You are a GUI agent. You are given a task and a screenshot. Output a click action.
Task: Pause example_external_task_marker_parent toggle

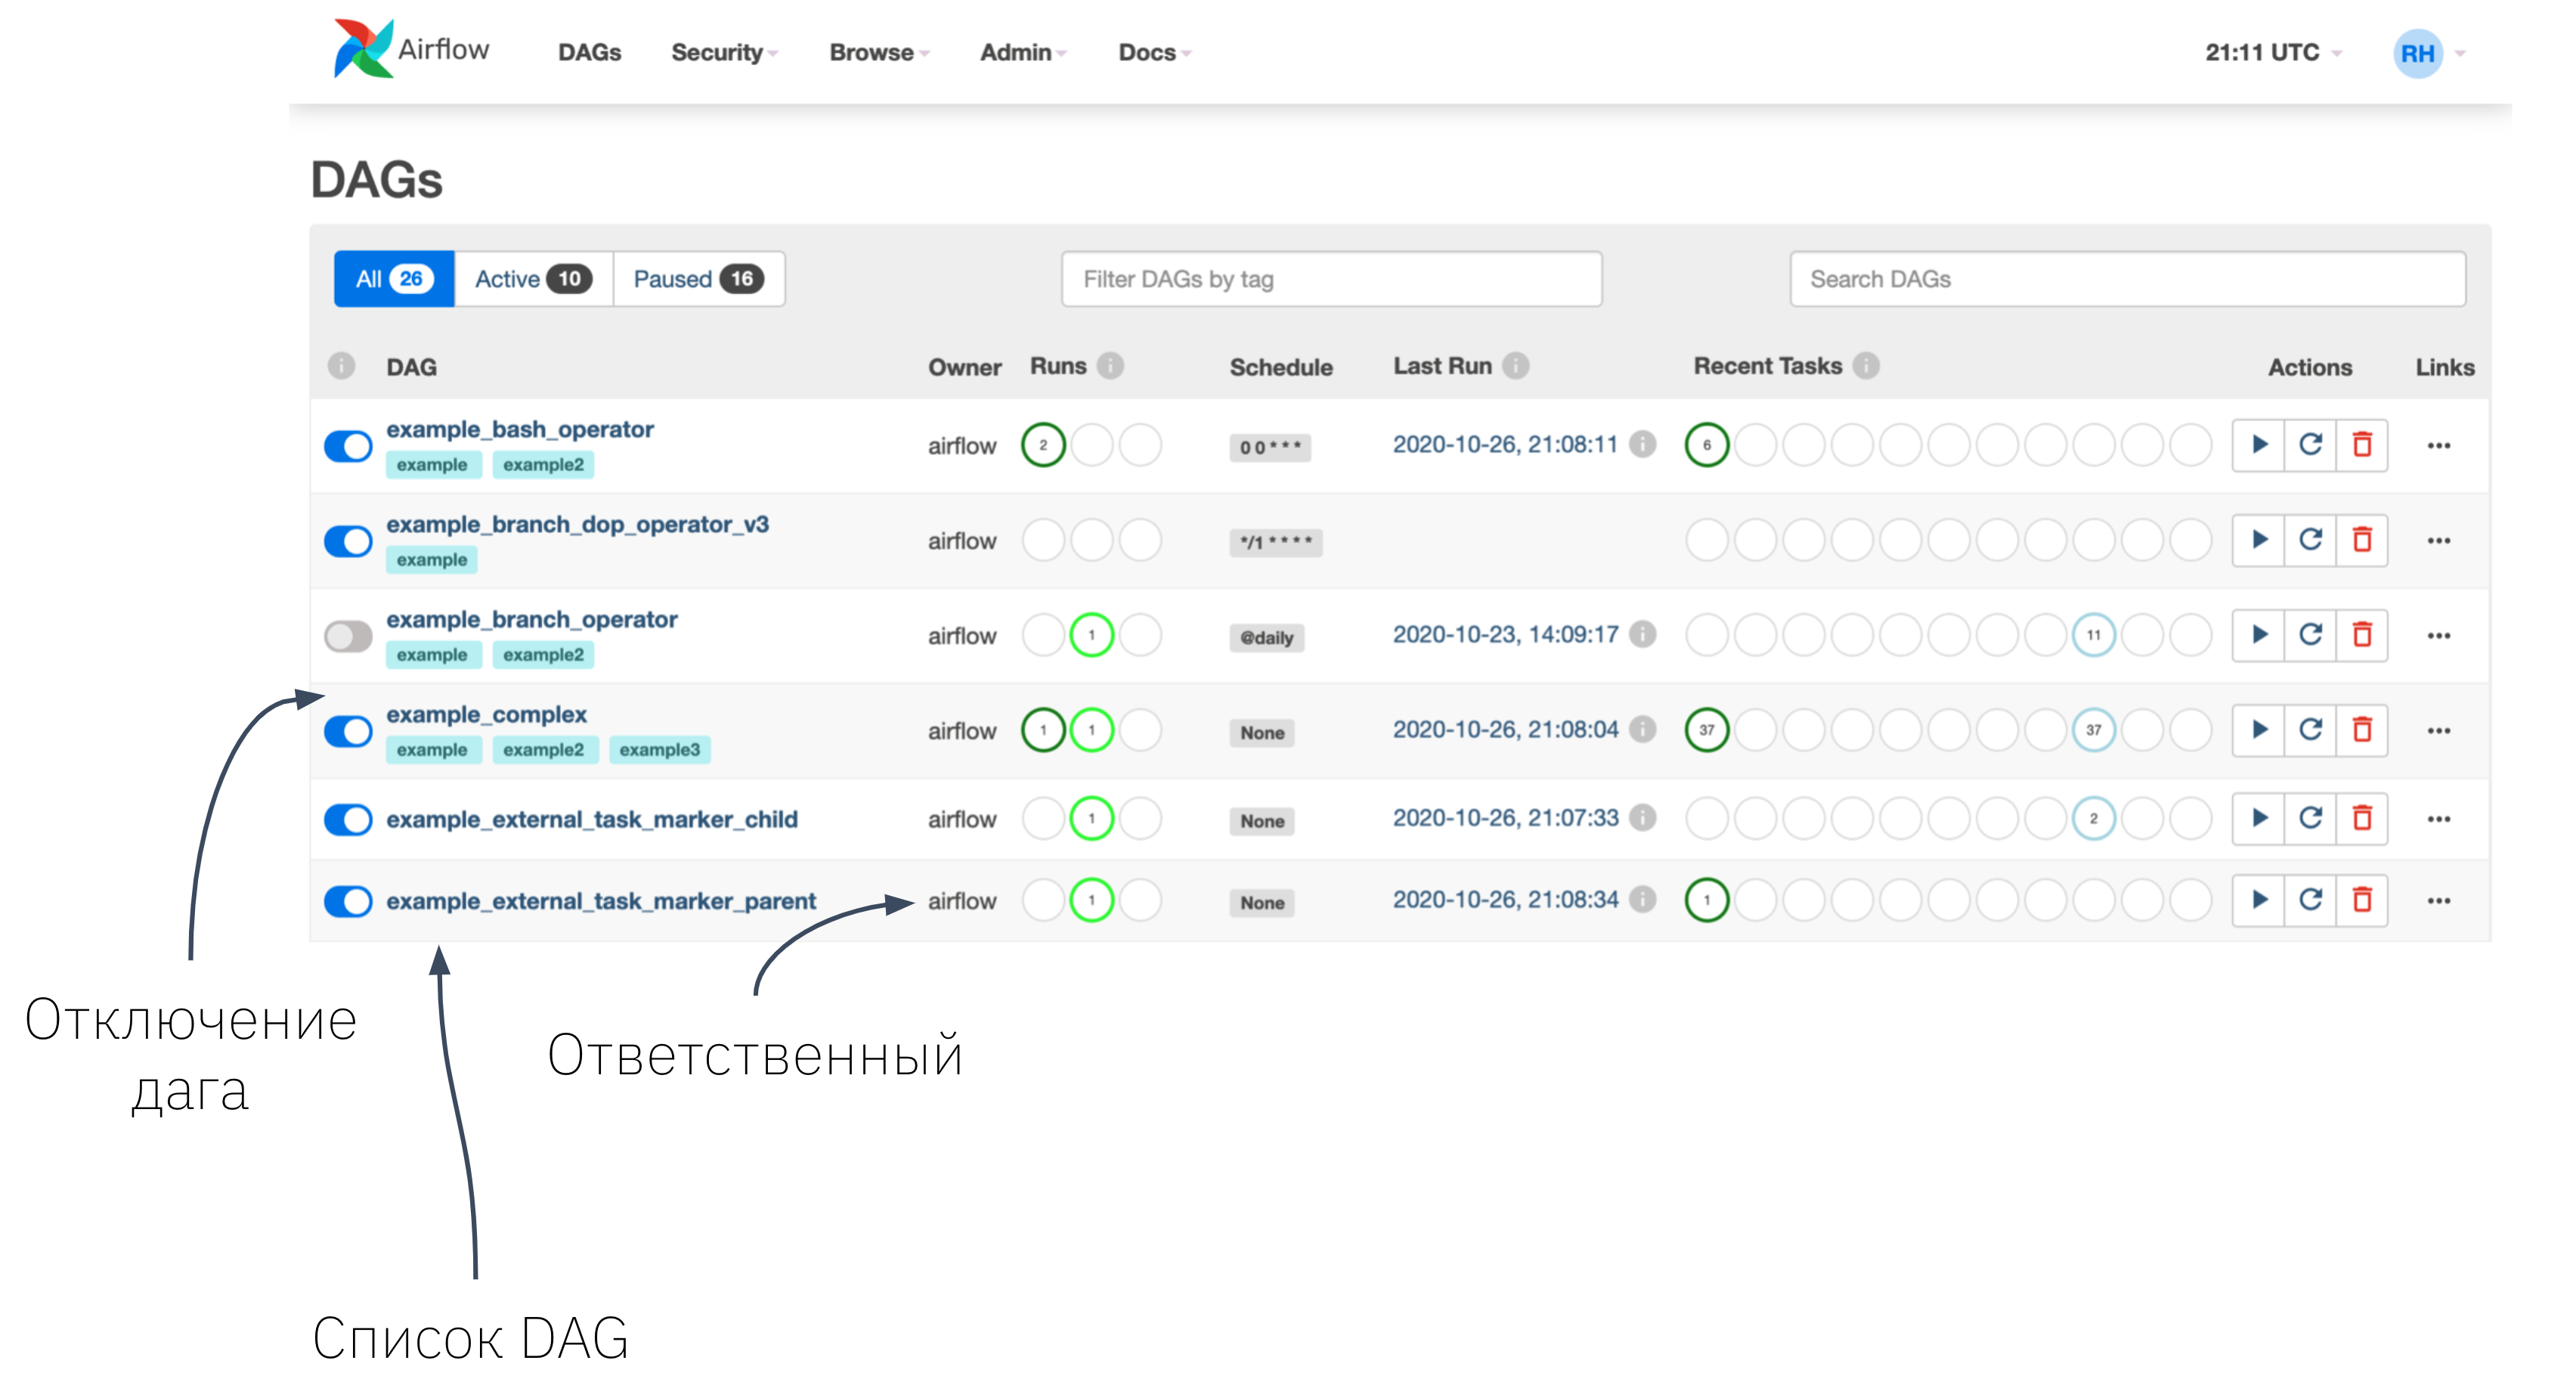(348, 901)
